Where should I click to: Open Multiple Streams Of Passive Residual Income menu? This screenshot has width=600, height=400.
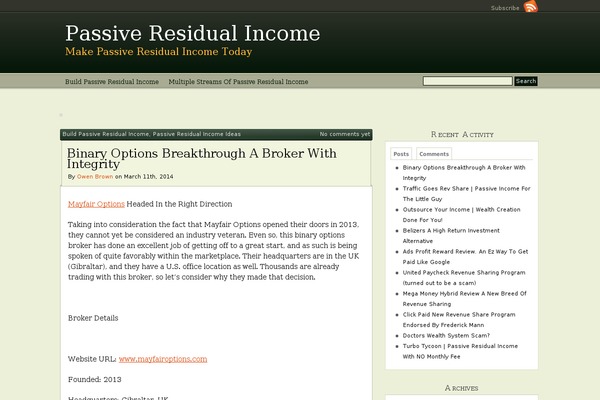[x=238, y=82]
